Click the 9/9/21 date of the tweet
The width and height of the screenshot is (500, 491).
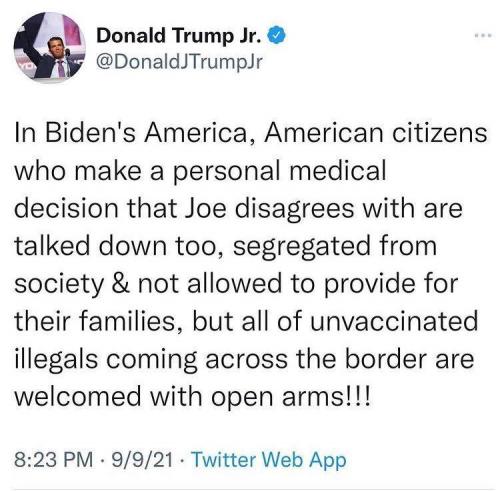pyautogui.click(x=143, y=460)
